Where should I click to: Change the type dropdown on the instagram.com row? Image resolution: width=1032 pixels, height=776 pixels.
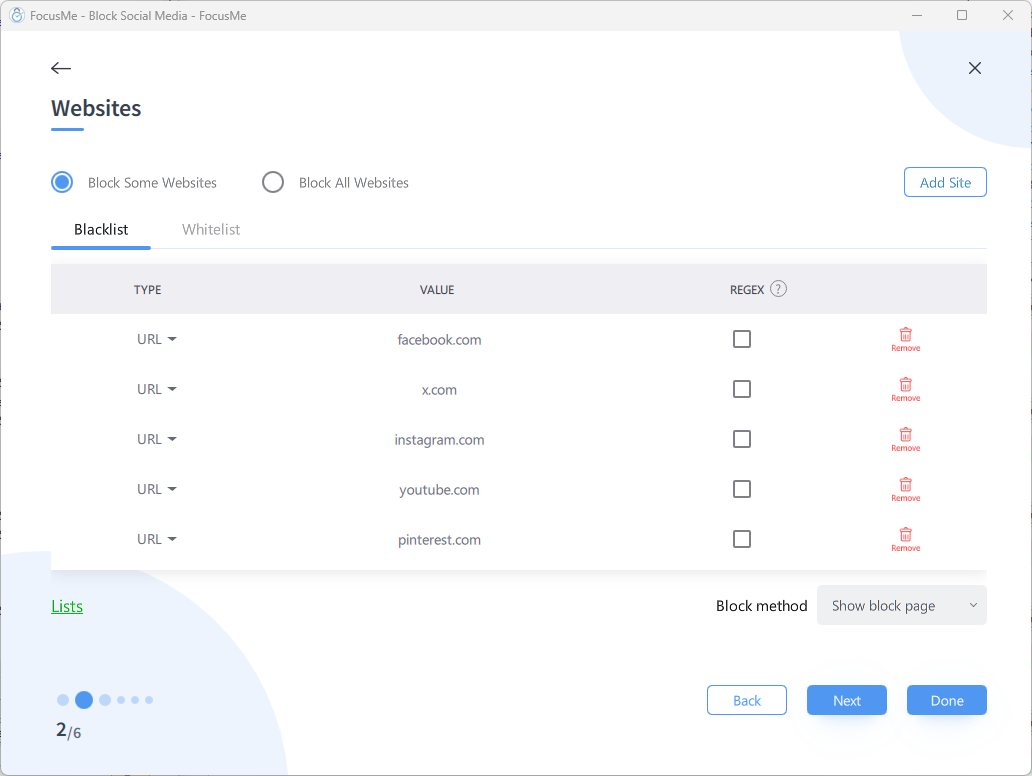[x=157, y=439]
